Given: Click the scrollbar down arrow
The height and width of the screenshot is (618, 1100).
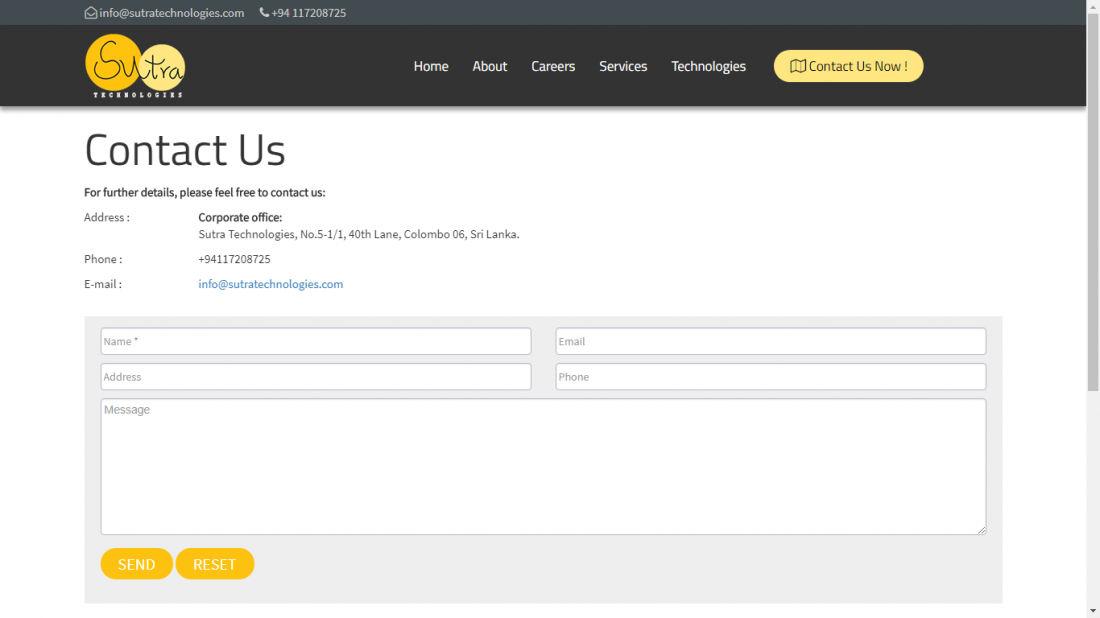Looking at the screenshot, I should pos(1093,612).
